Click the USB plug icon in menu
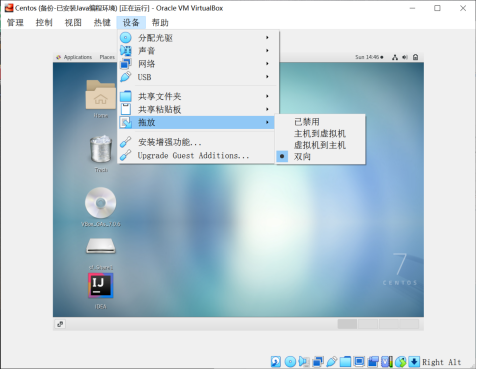The image size is (477, 370). click(126, 77)
